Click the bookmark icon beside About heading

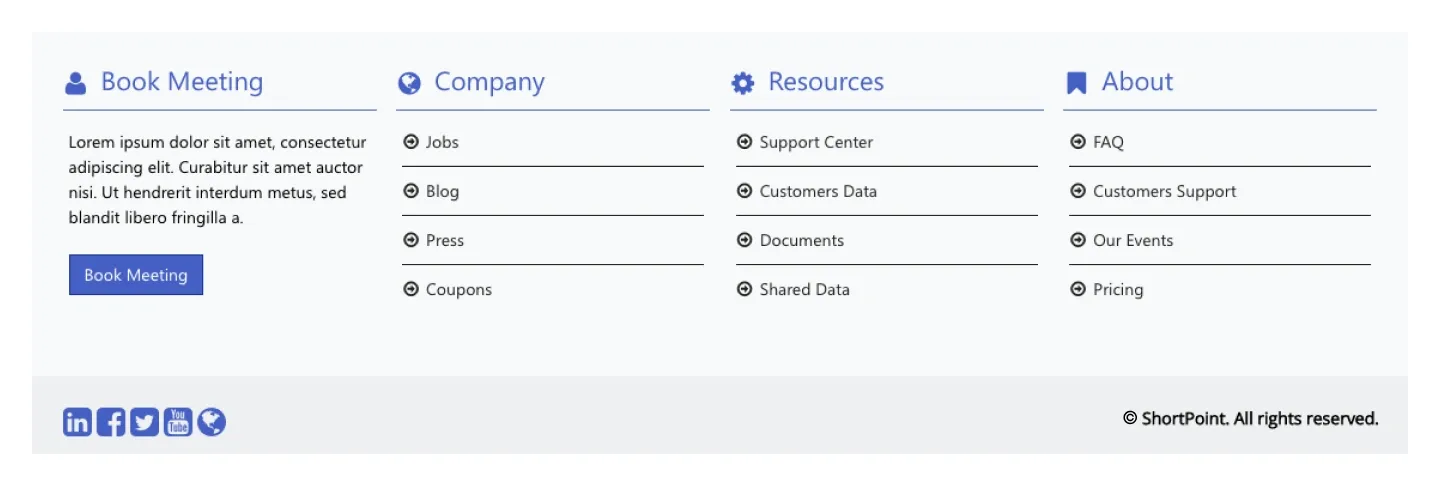point(1076,83)
